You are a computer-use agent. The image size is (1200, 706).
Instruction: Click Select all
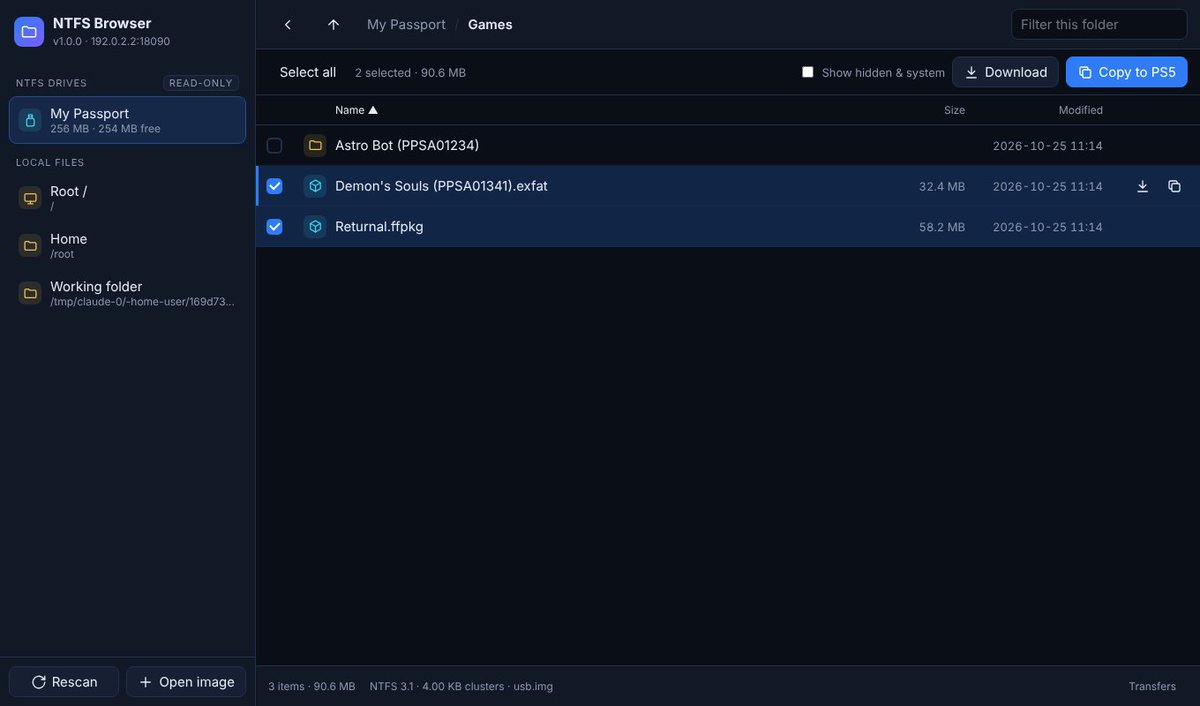308,72
